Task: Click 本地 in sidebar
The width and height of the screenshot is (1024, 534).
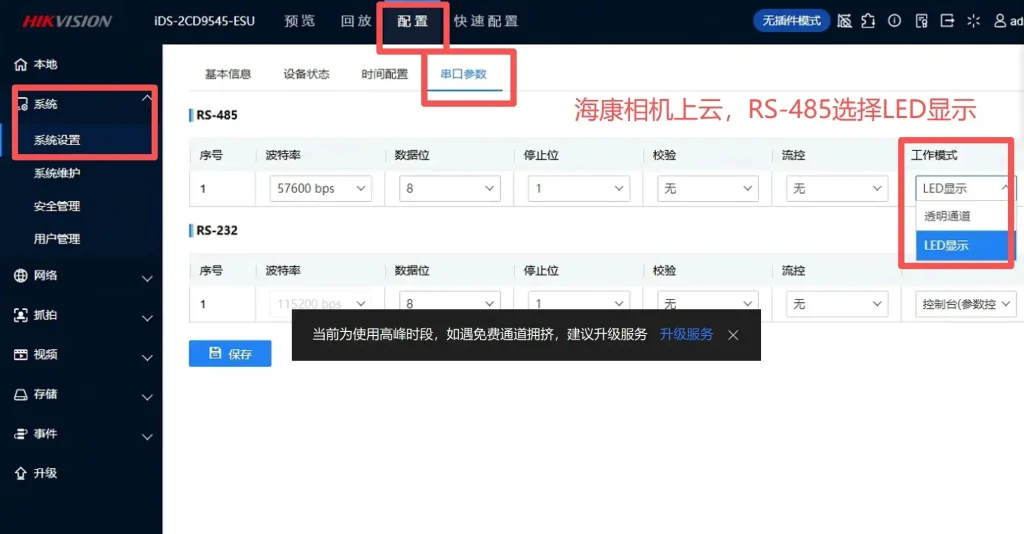Action: (45, 64)
